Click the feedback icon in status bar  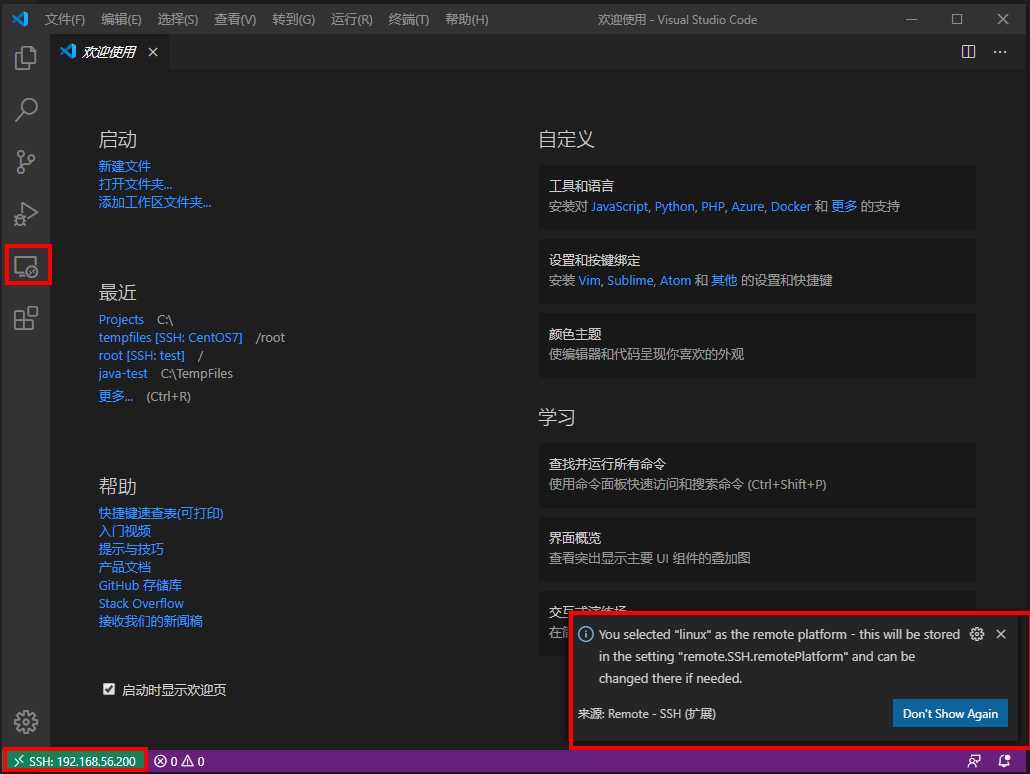(974, 761)
